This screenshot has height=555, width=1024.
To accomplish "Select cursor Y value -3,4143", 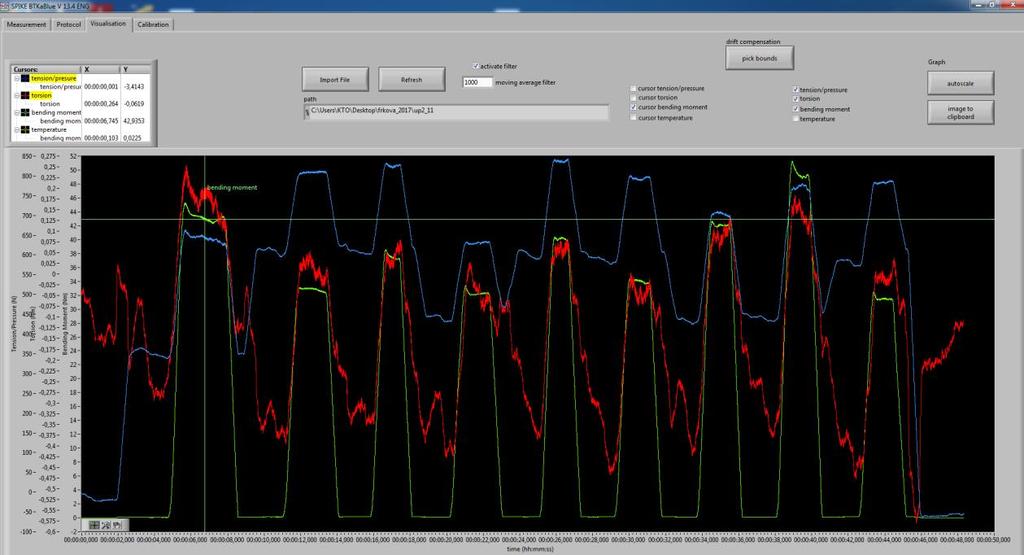I will click(134, 86).
